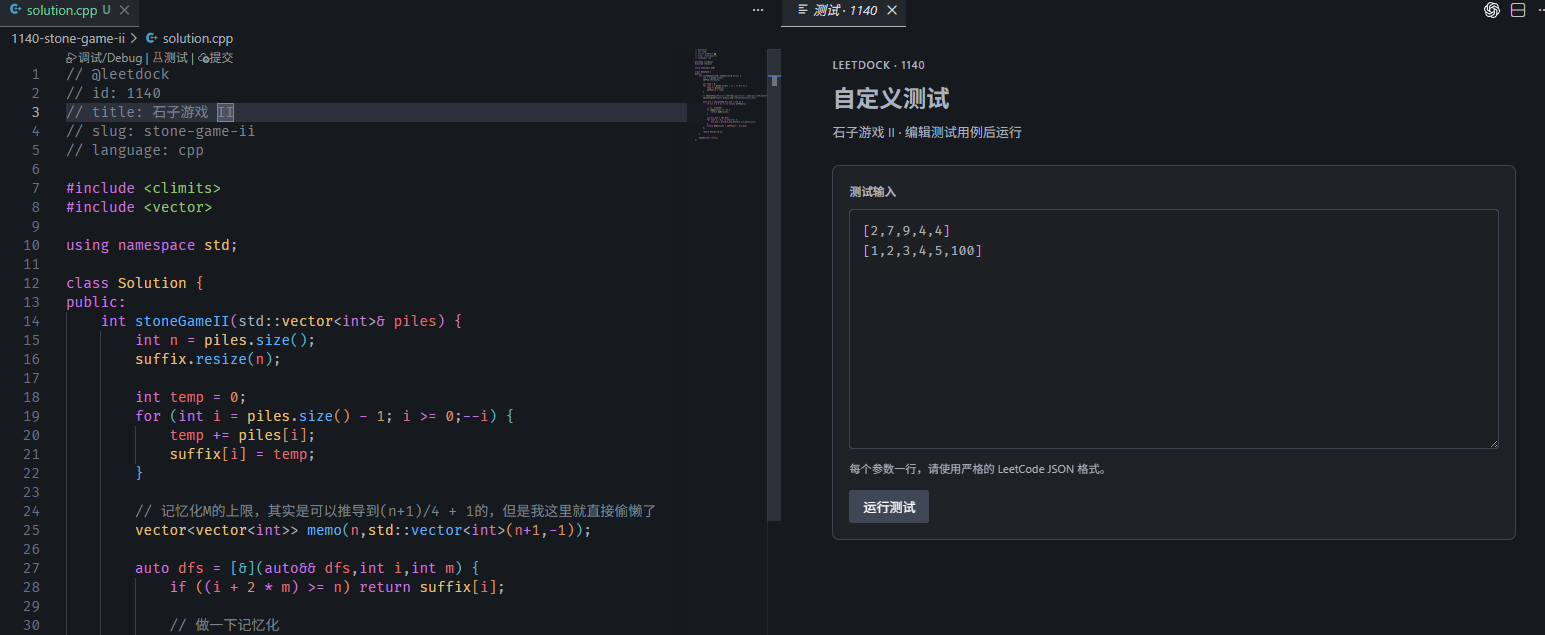Click the comment '// 做一下记忆化'
This screenshot has width=1545, height=635.
coord(224,625)
